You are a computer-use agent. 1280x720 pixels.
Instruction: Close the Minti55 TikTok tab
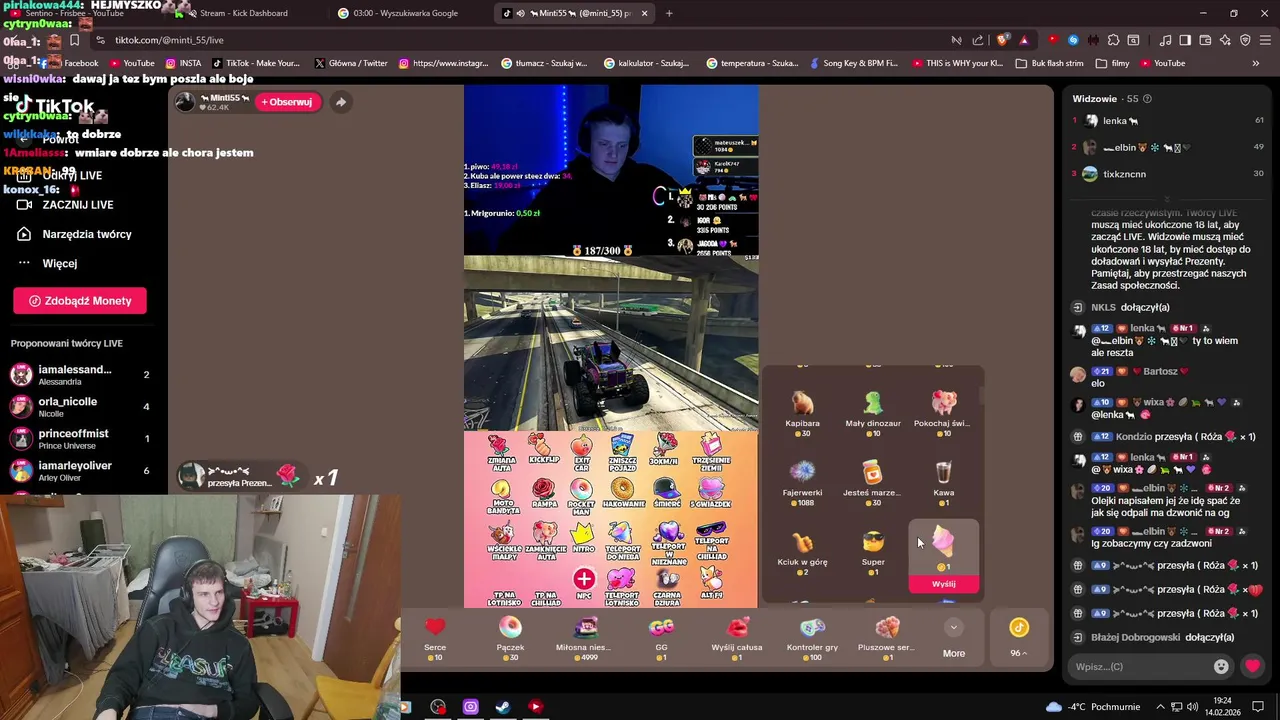pos(644,13)
